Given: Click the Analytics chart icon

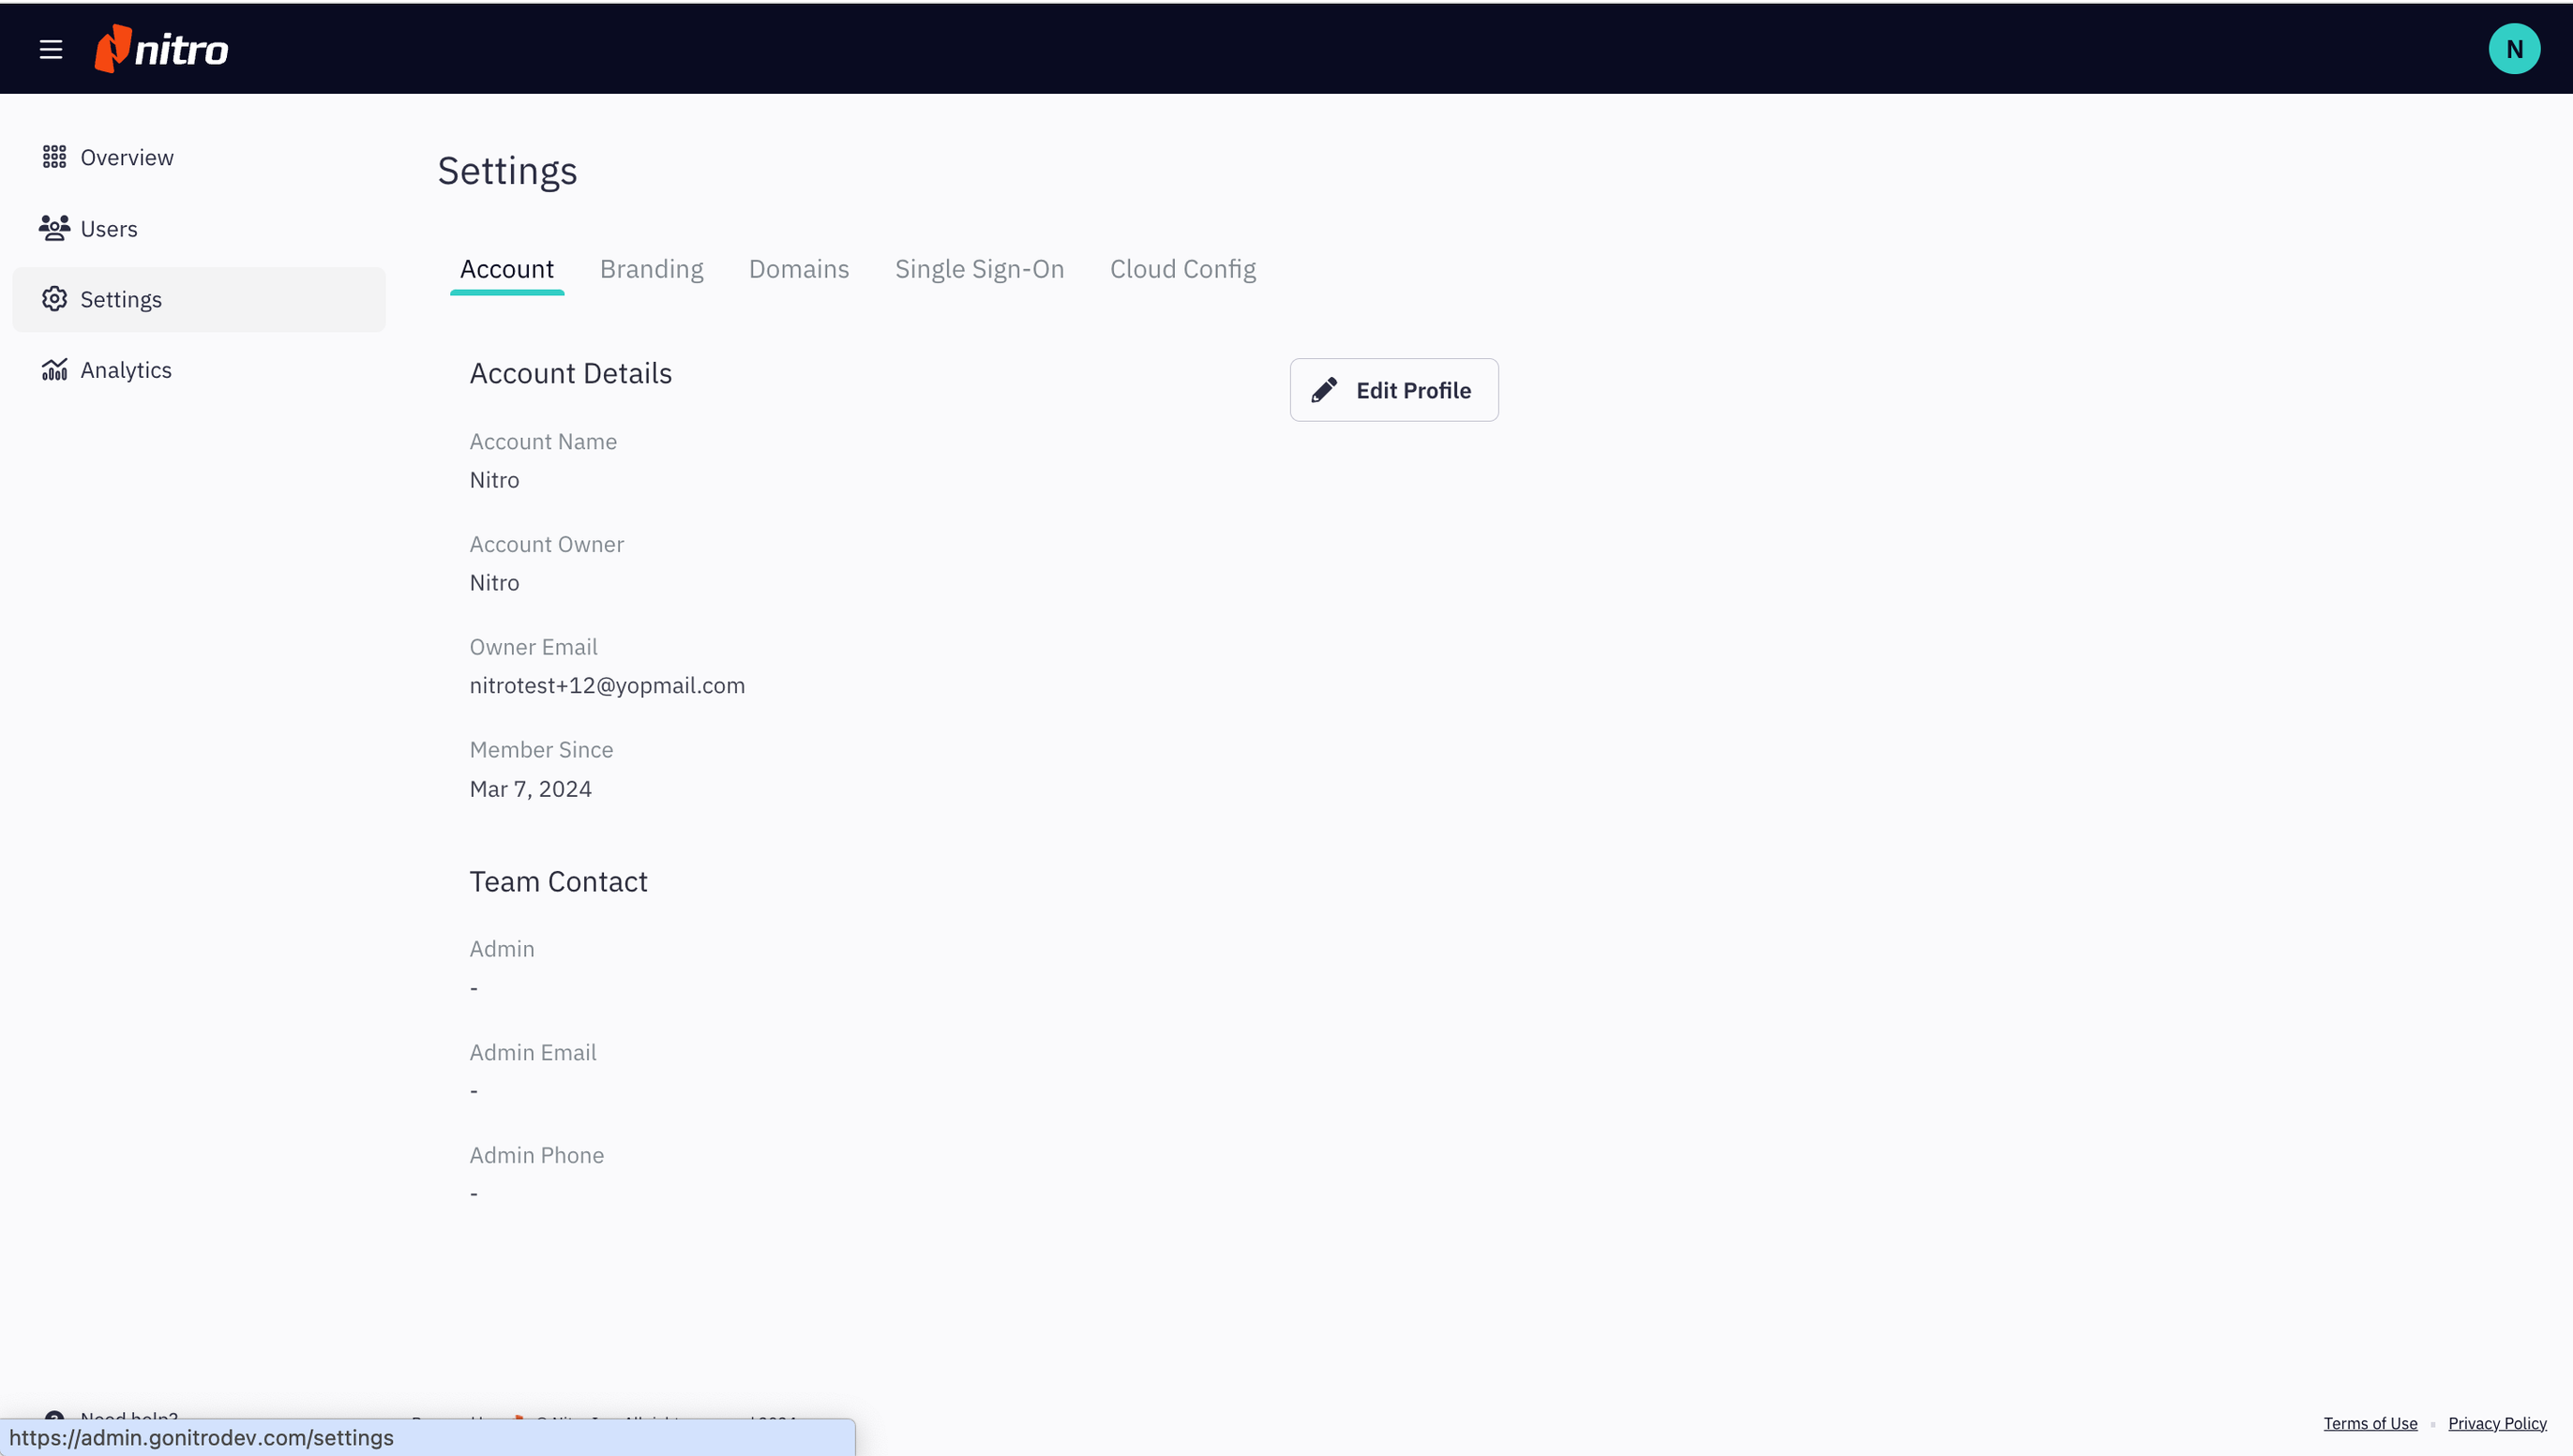Looking at the screenshot, I should (x=55, y=369).
